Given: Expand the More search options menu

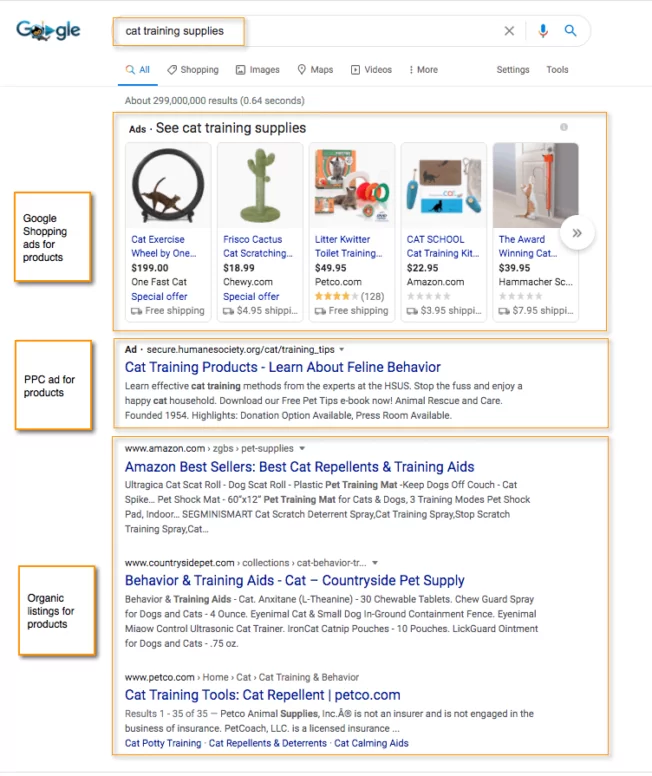Looking at the screenshot, I should point(423,70).
